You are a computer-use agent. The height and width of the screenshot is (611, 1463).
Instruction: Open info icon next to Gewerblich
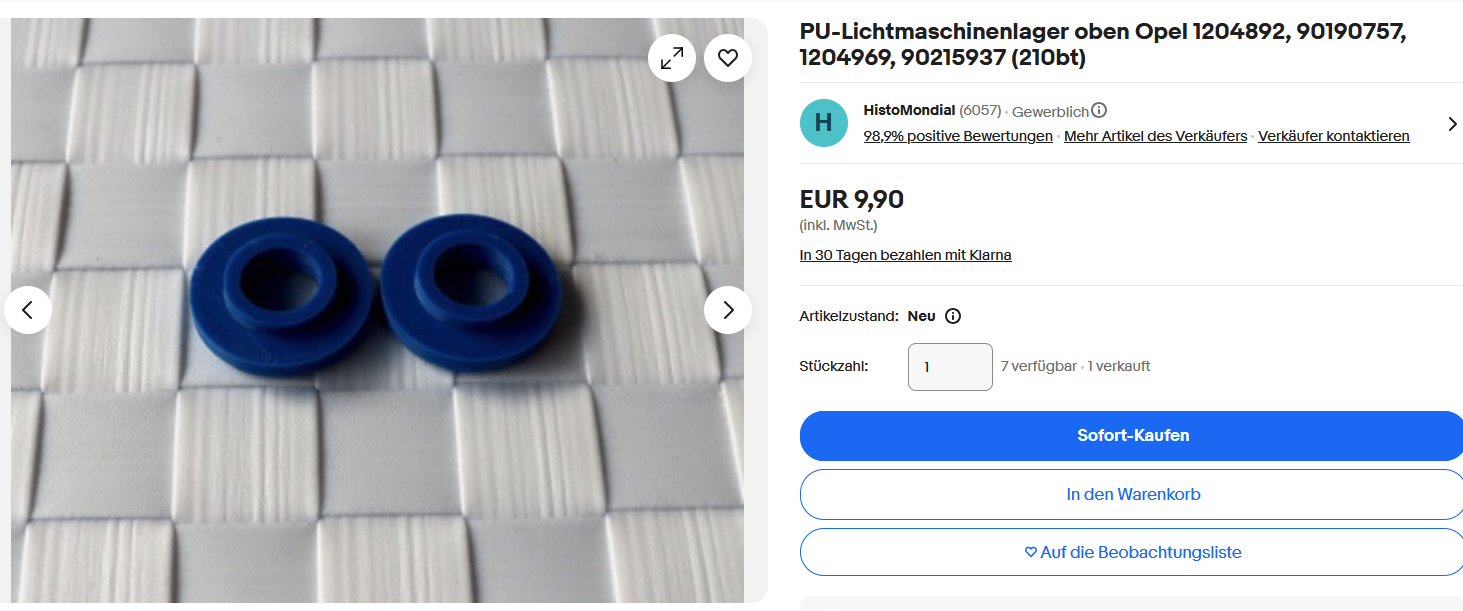[x=1099, y=111]
